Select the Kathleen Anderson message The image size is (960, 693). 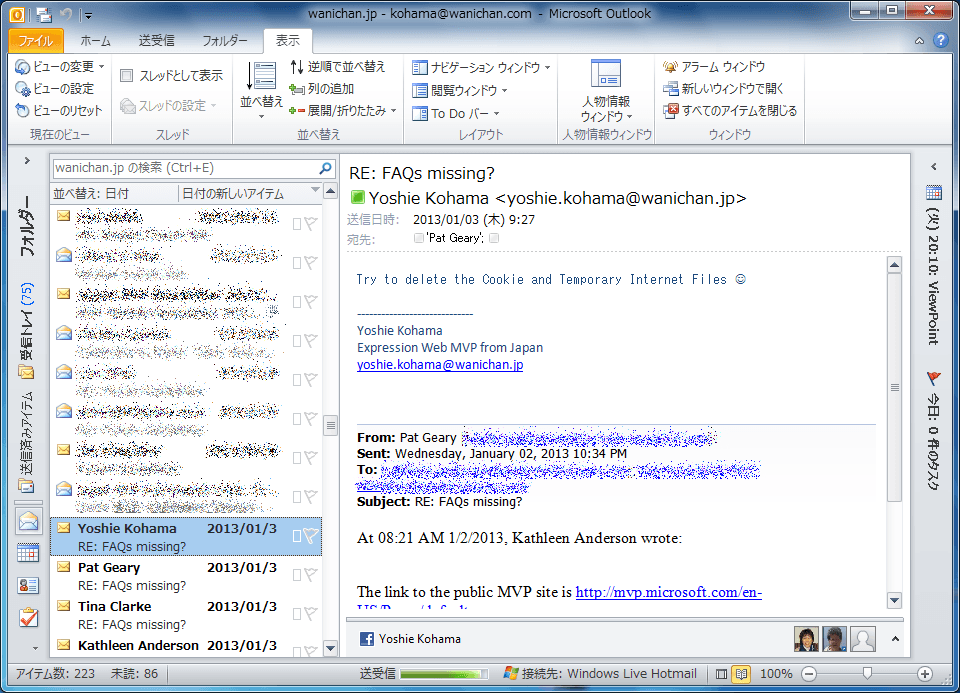(x=186, y=646)
